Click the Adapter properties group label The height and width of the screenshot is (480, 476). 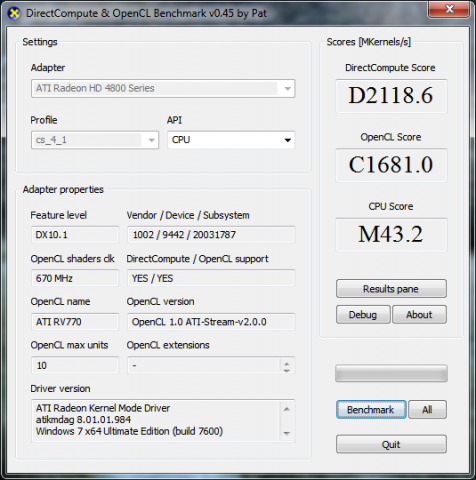[x=63, y=190]
